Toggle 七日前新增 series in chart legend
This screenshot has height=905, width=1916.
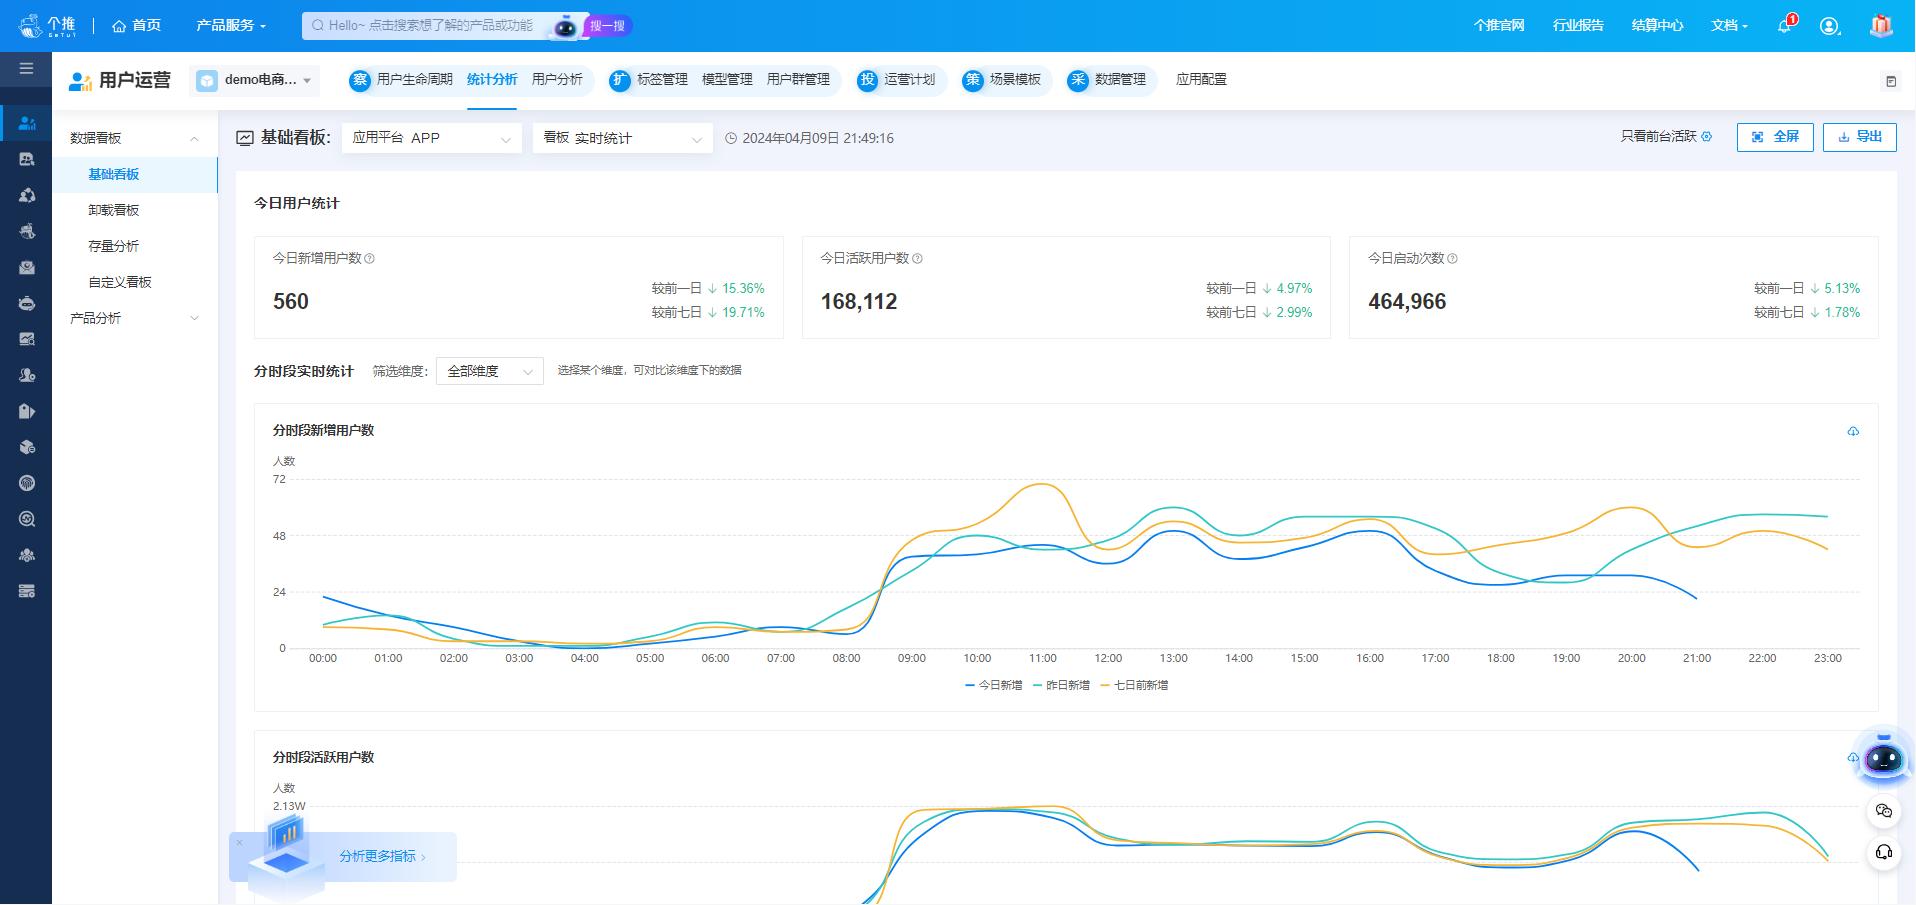click(1134, 686)
